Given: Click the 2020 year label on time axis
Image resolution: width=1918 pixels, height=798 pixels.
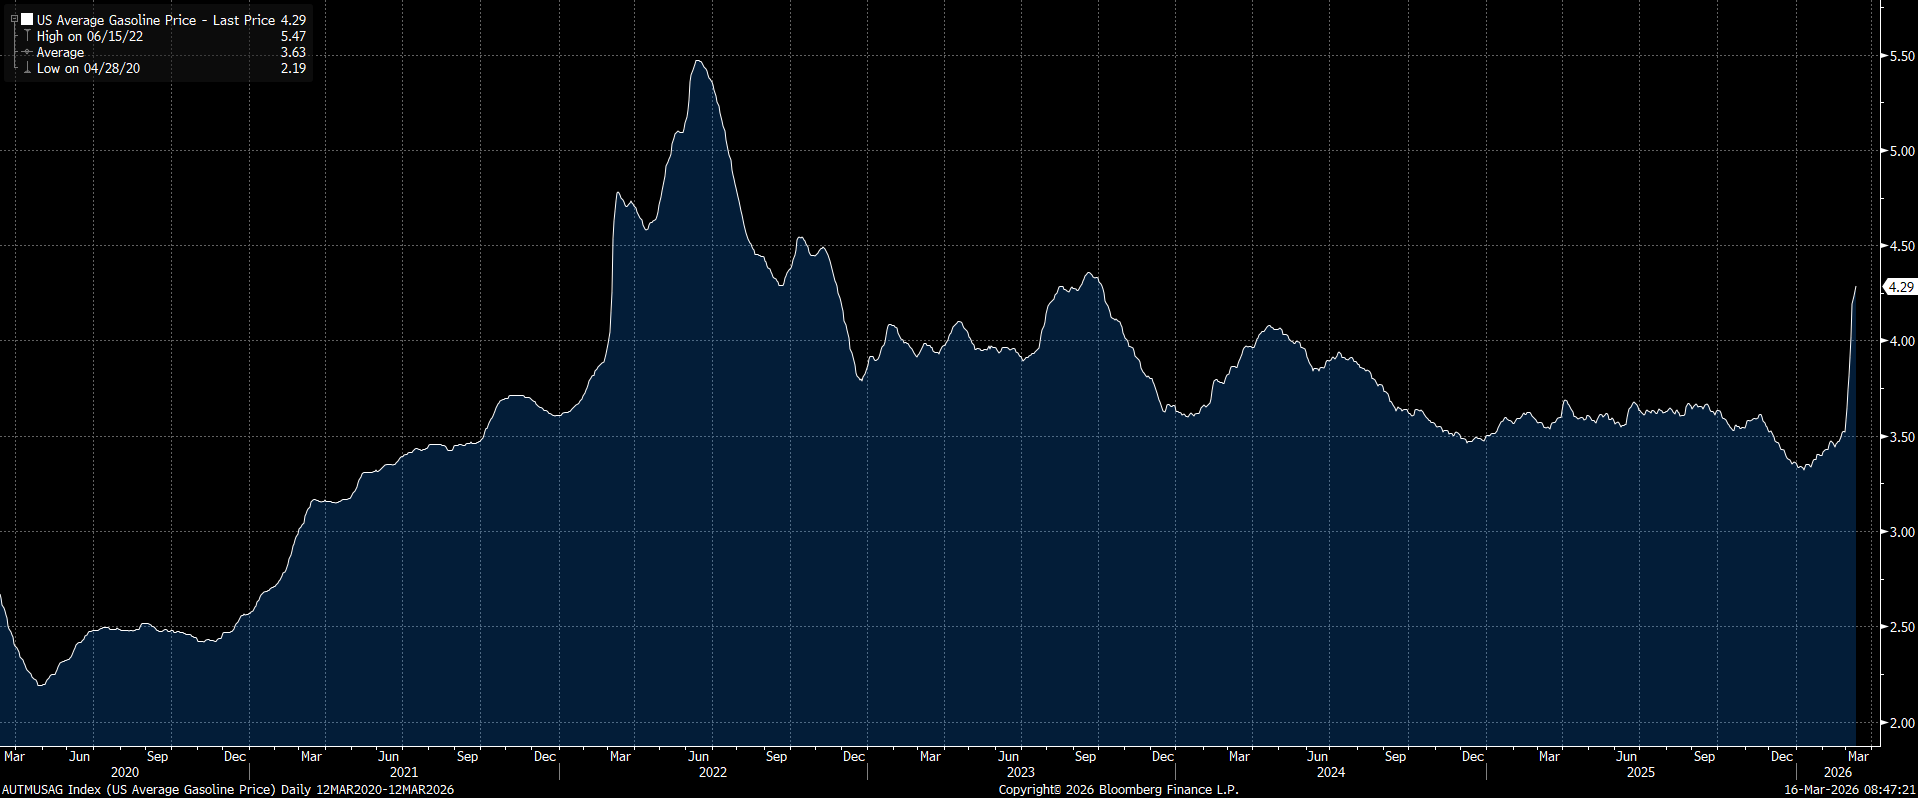Looking at the screenshot, I should 125,772.
